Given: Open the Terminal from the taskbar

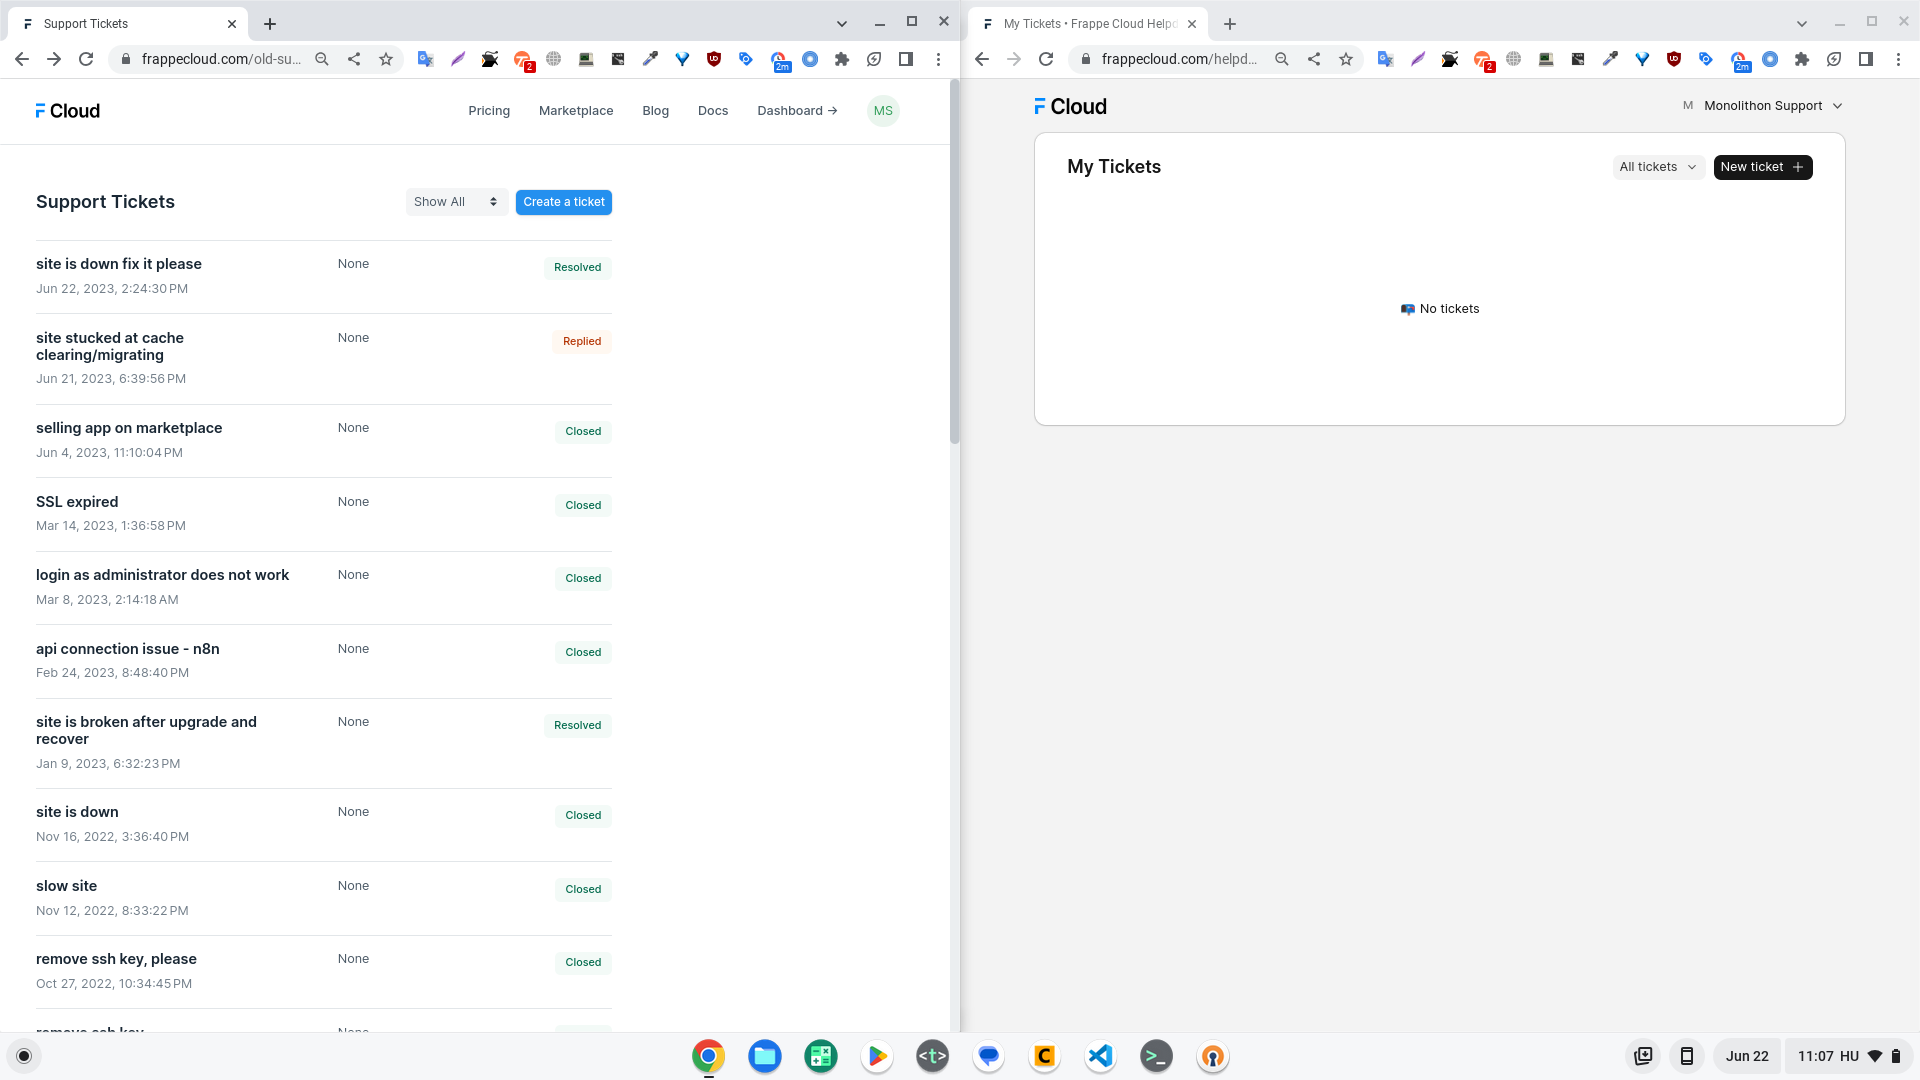Looking at the screenshot, I should (x=1156, y=1056).
